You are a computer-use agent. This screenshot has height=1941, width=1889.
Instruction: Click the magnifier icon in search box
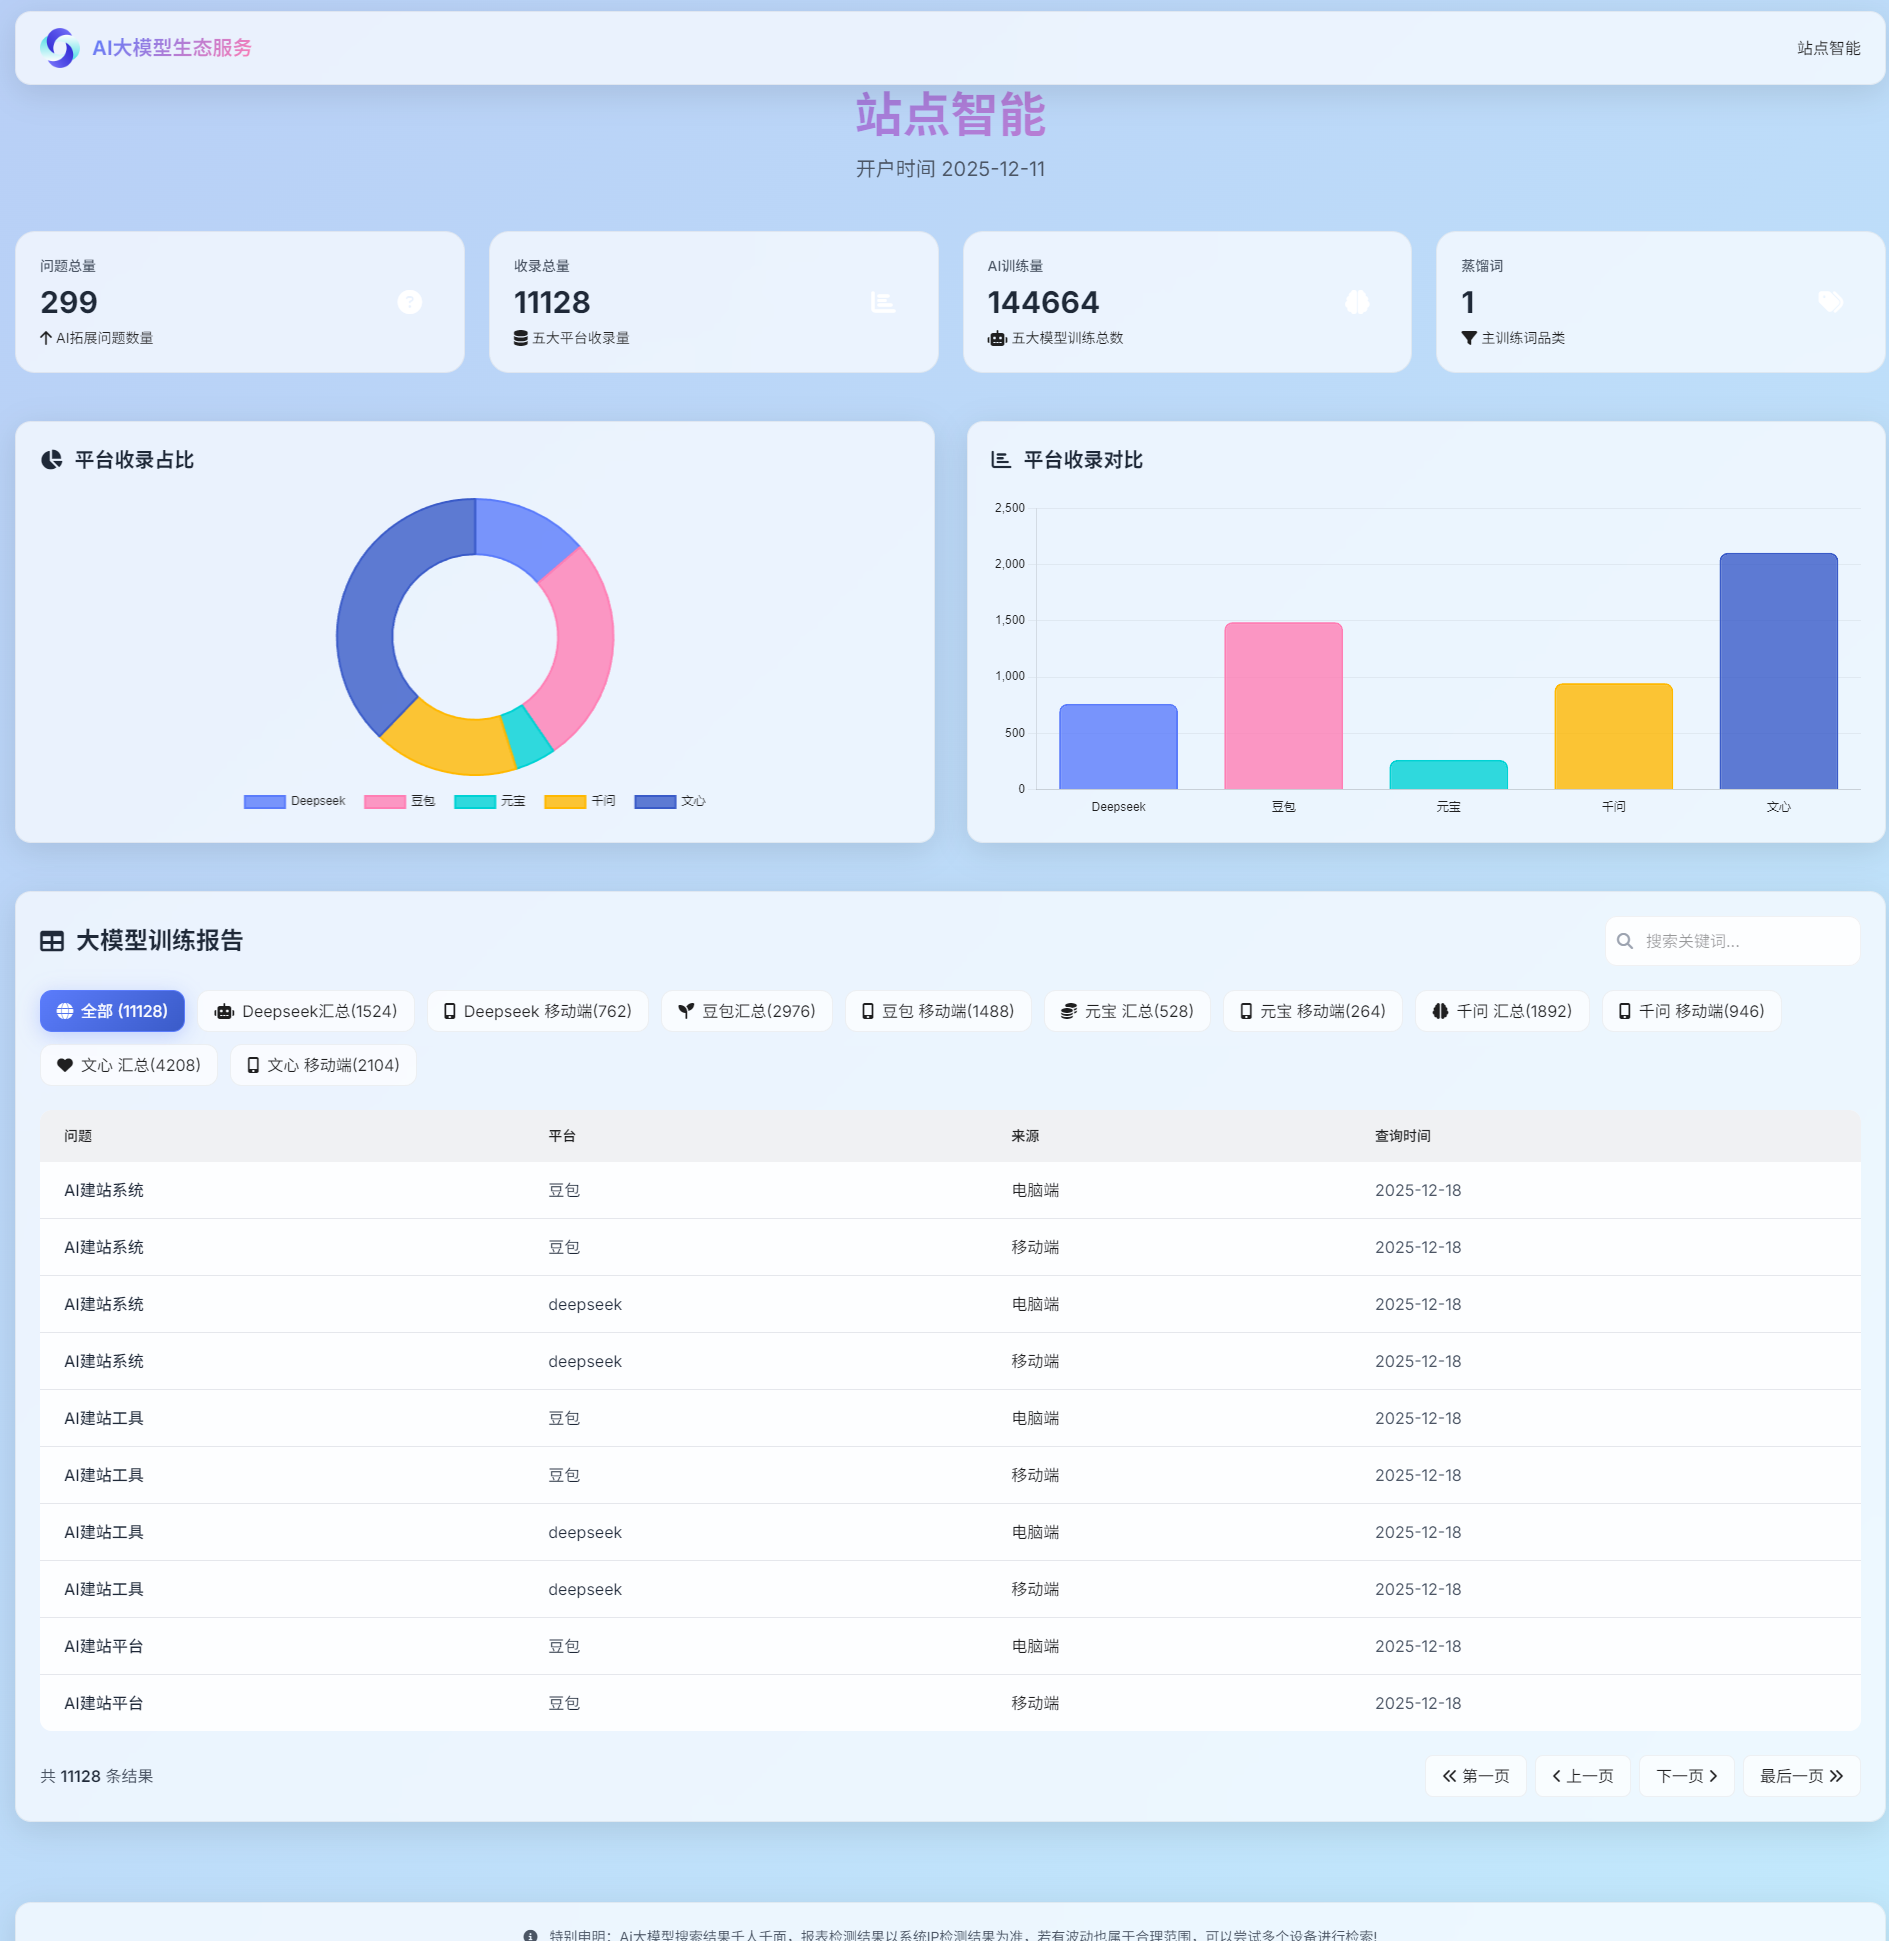coord(1625,941)
